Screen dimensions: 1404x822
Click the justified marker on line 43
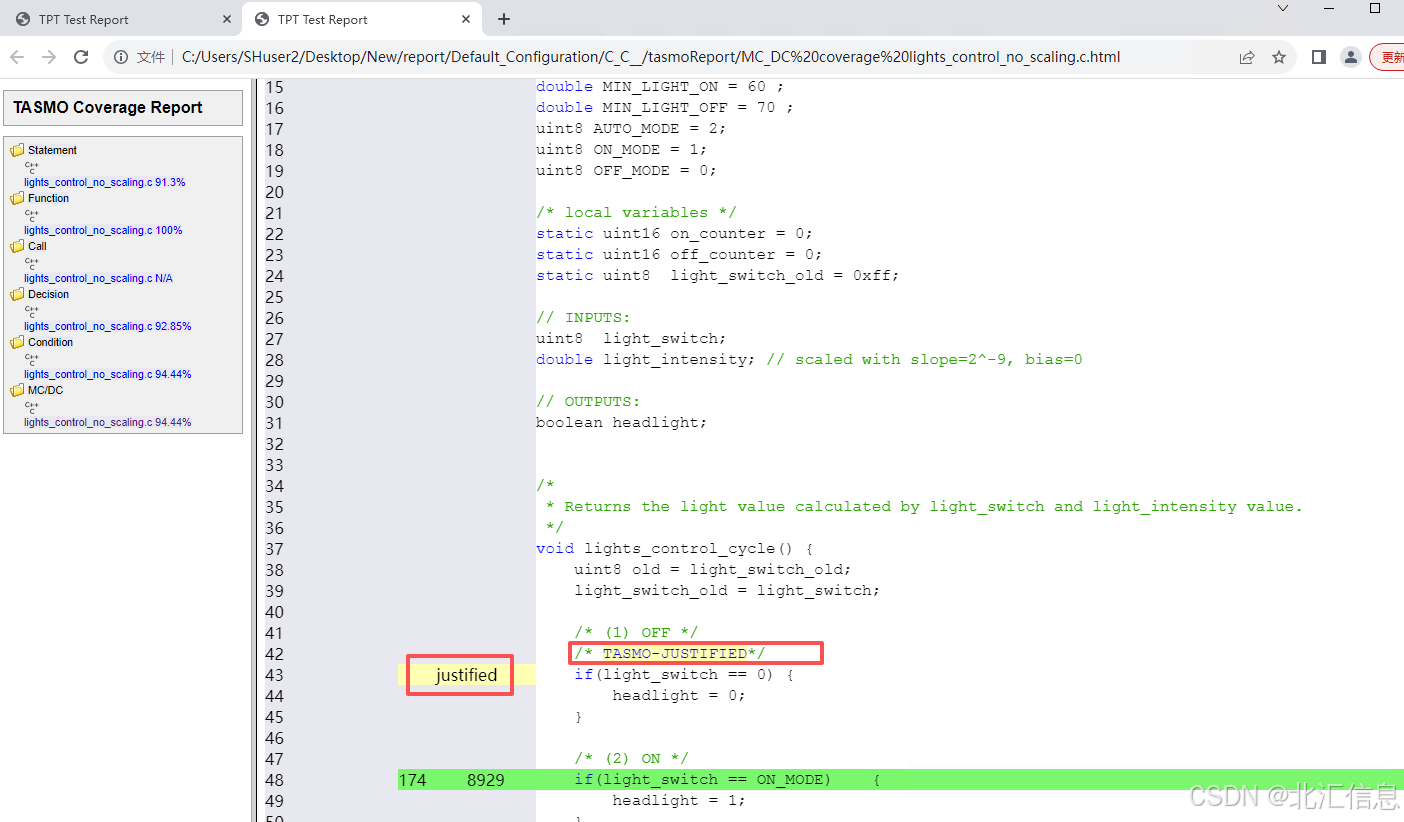pyautogui.click(x=466, y=675)
